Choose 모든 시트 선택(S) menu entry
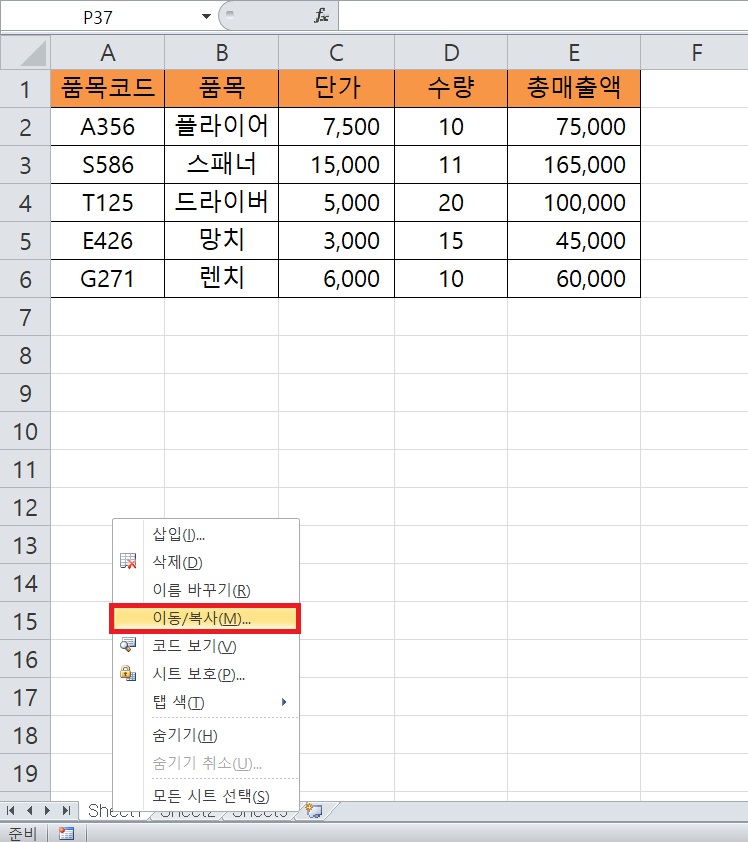 (x=206, y=796)
